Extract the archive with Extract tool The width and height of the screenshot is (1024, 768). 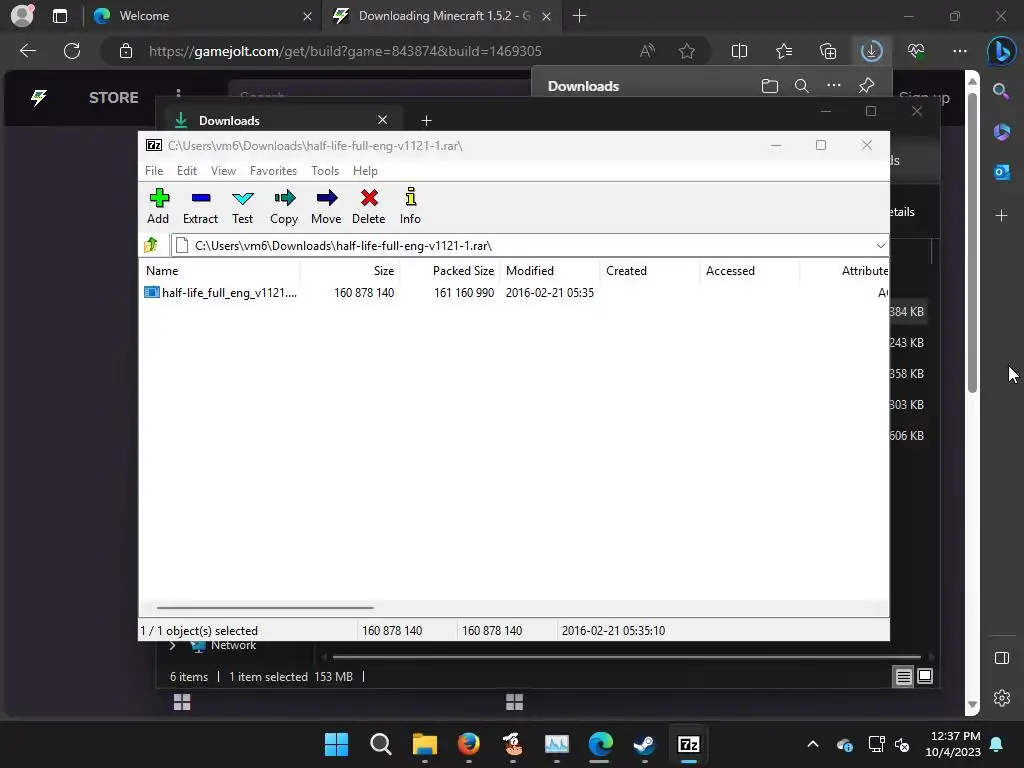coord(200,206)
